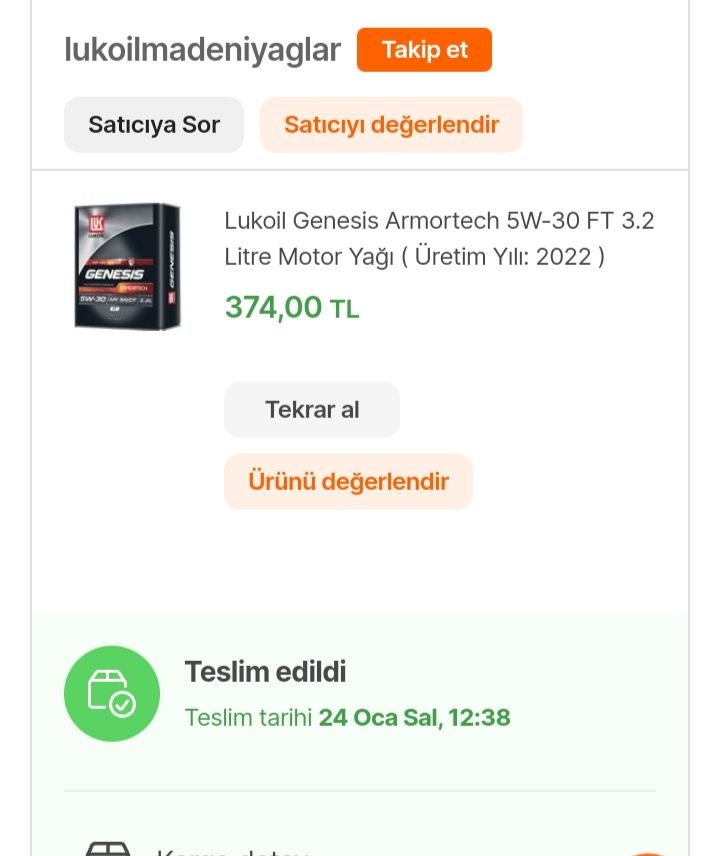The width and height of the screenshot is (720, 856).
Task: Open the Lukoil Genesis Armortech 5W-30 title
Action: (439, 239)
